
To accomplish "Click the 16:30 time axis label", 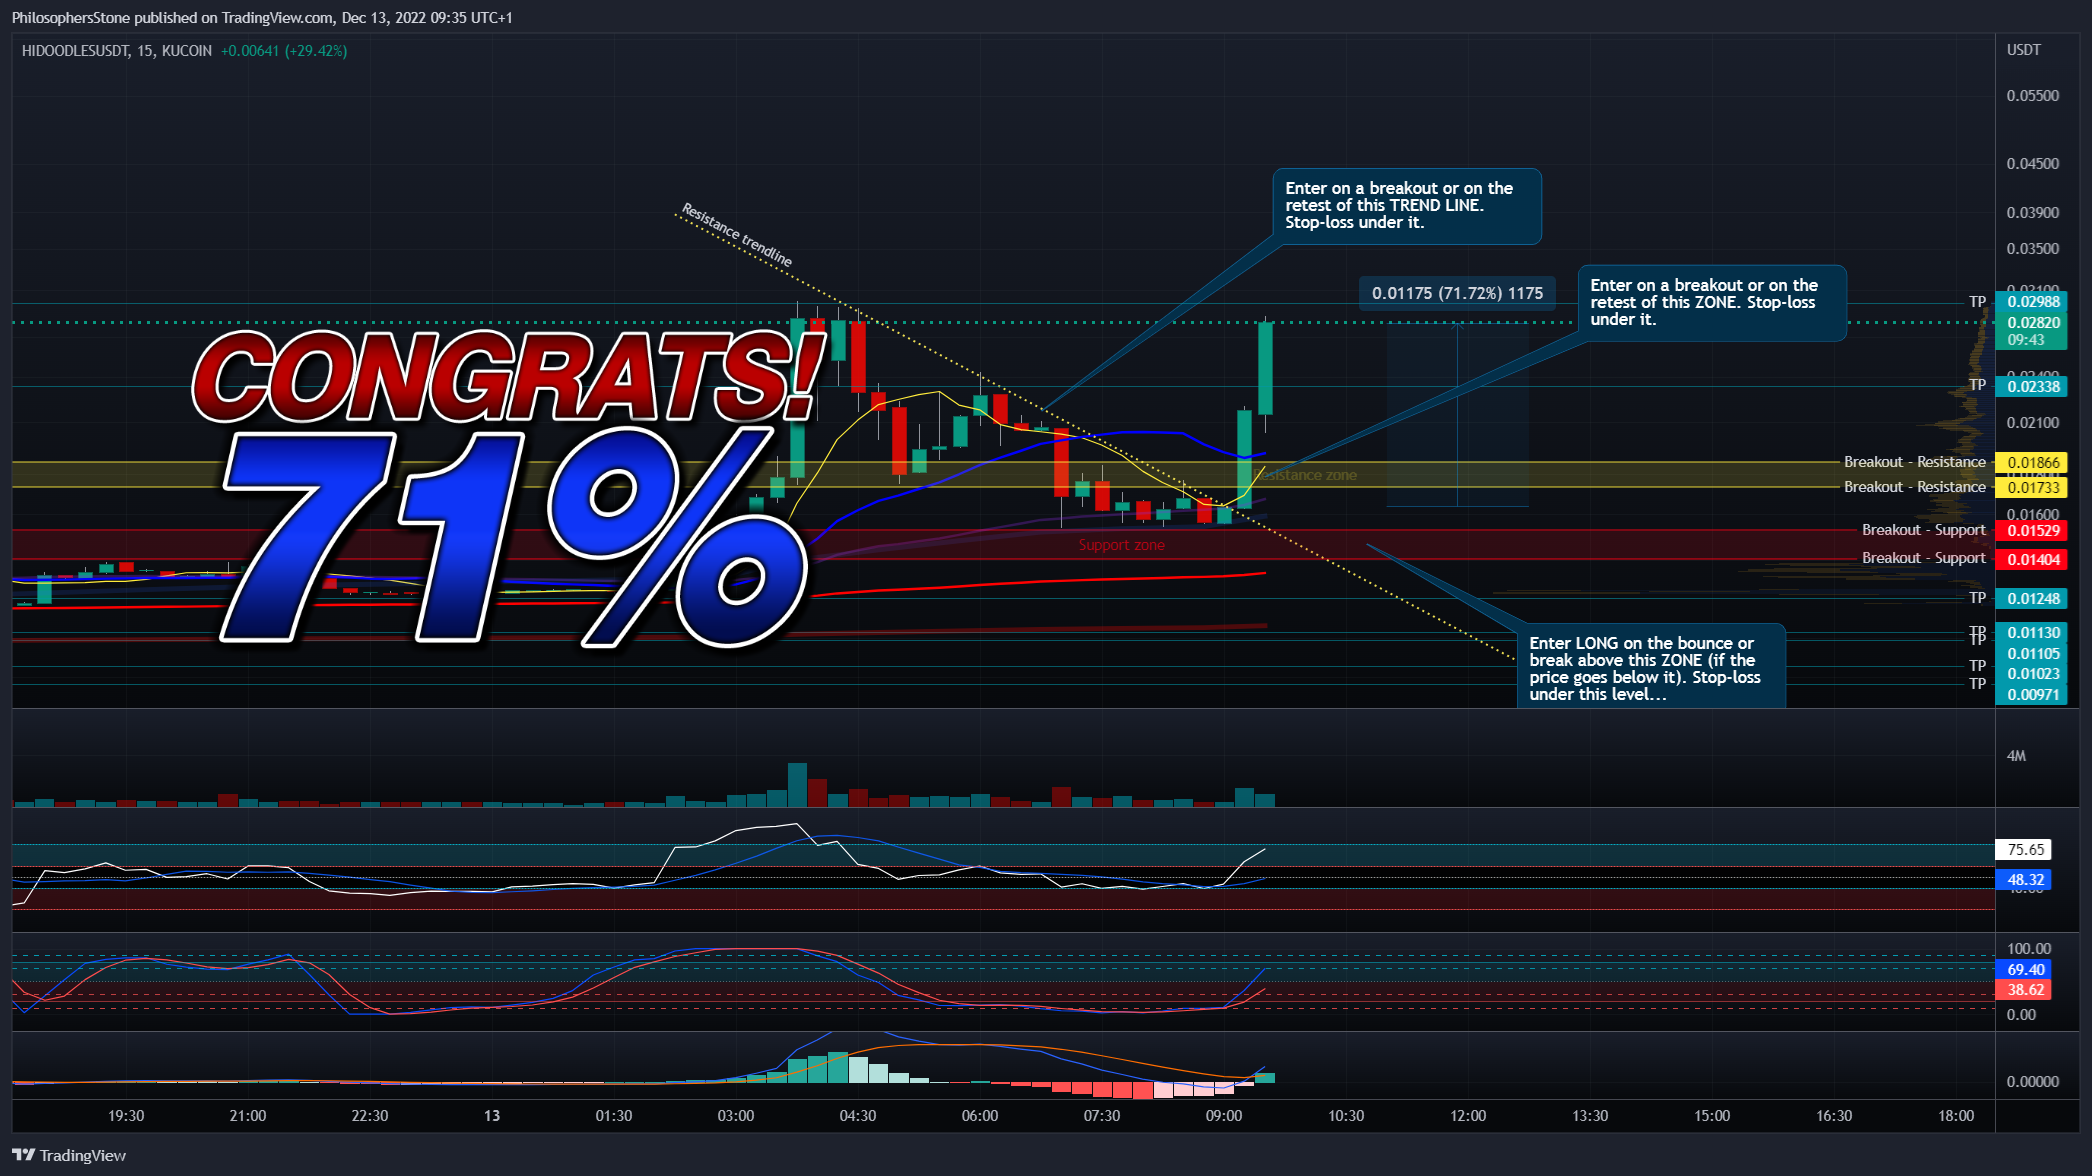I will [x=1834, y=1116].
